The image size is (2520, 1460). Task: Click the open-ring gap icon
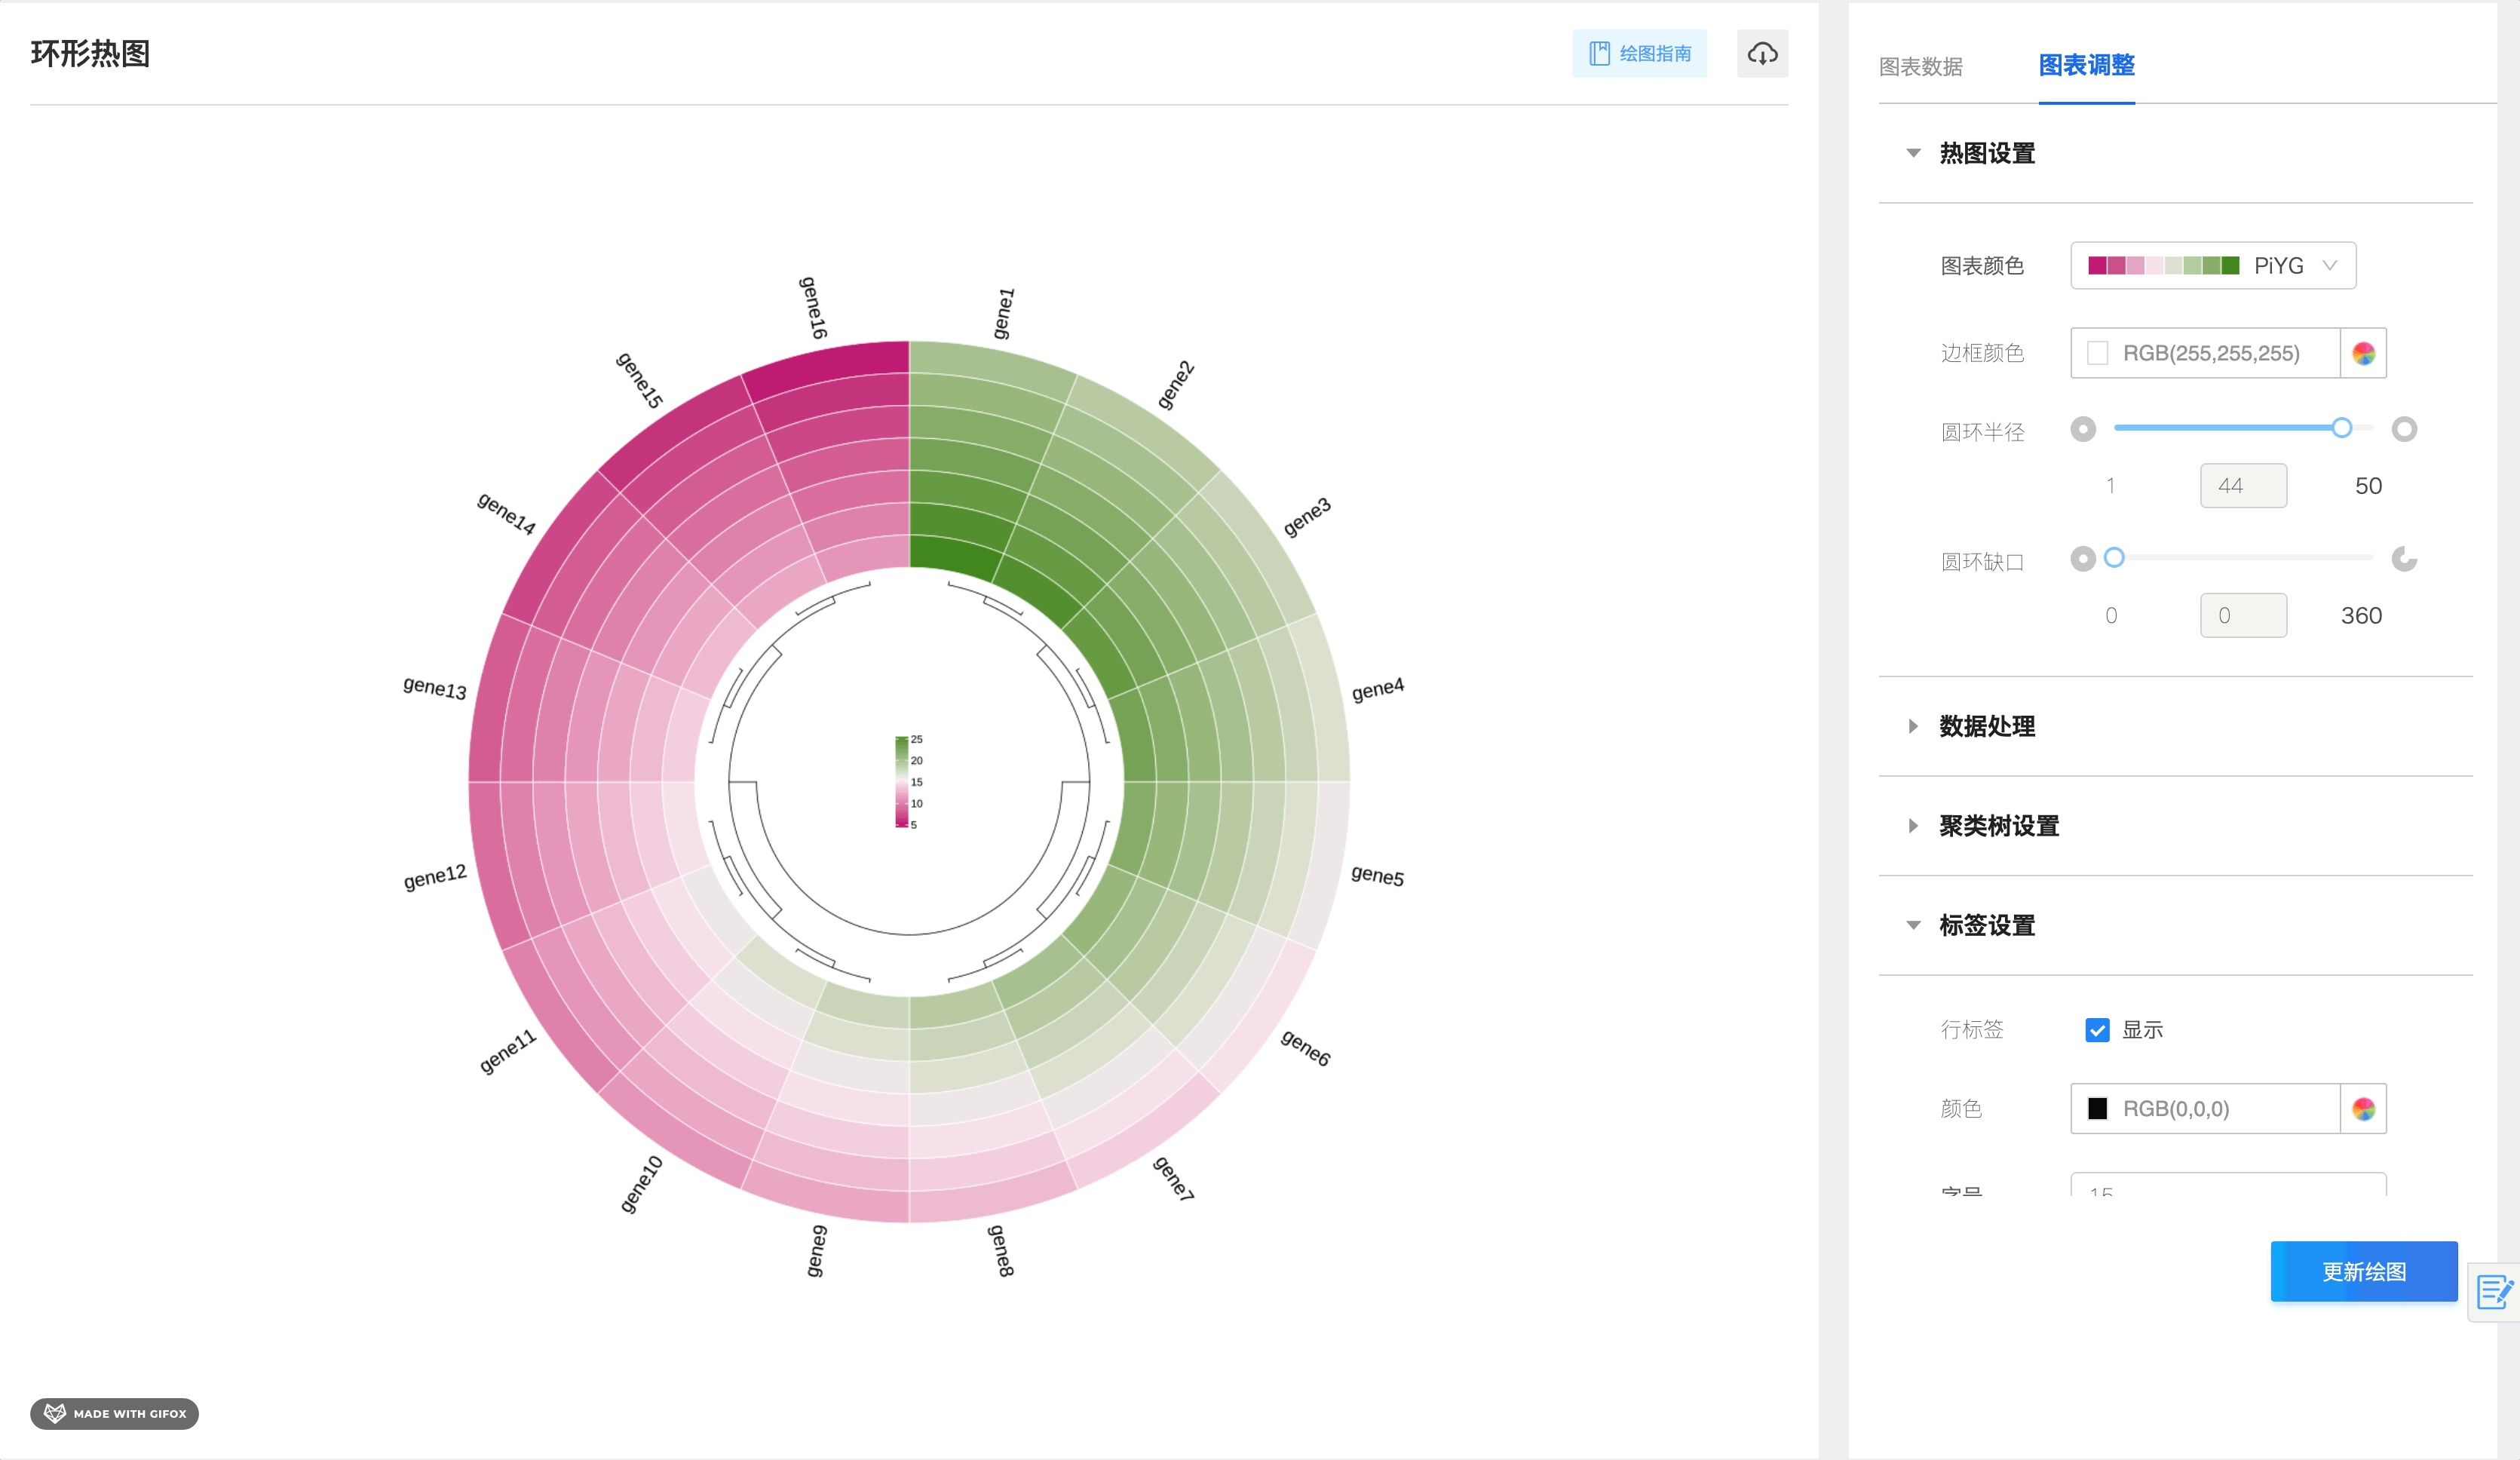pos(2403,558)
